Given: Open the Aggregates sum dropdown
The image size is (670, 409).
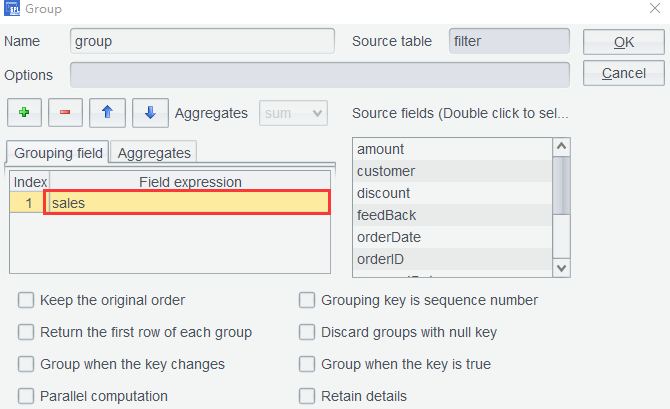Looking at the screenshot, I should [x=293, y=113].
